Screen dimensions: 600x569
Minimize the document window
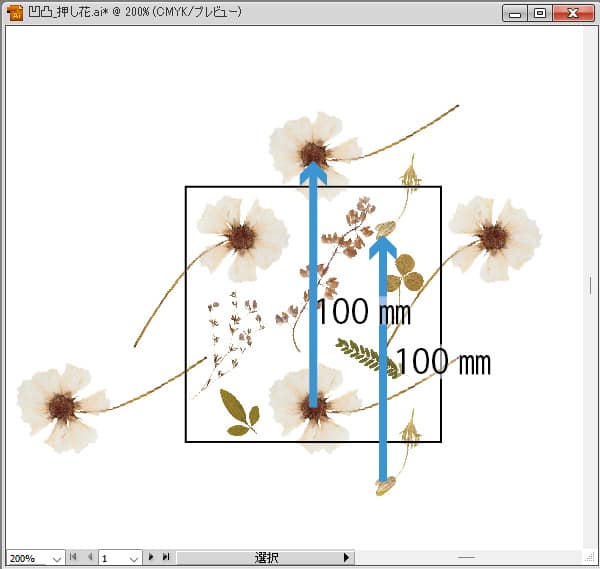tap(516, 13)
